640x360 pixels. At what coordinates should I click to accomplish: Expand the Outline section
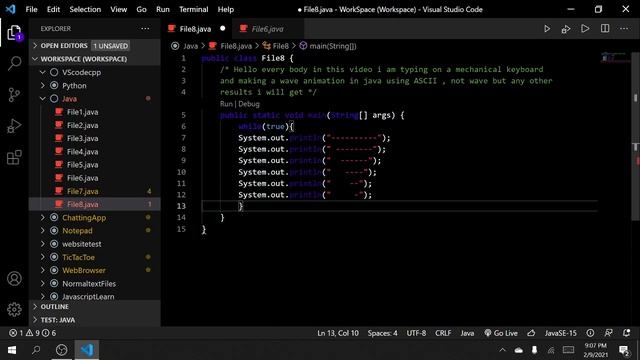(x=95, y=307)
